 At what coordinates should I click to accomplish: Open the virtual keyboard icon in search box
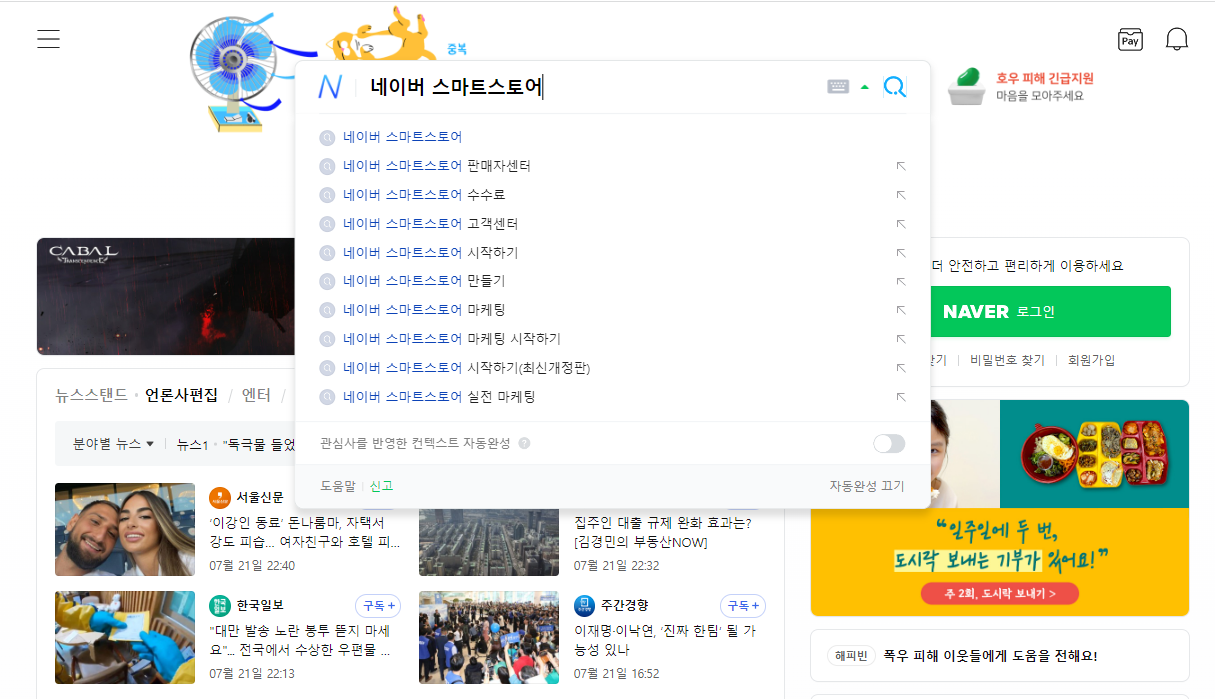pos(838,87)
